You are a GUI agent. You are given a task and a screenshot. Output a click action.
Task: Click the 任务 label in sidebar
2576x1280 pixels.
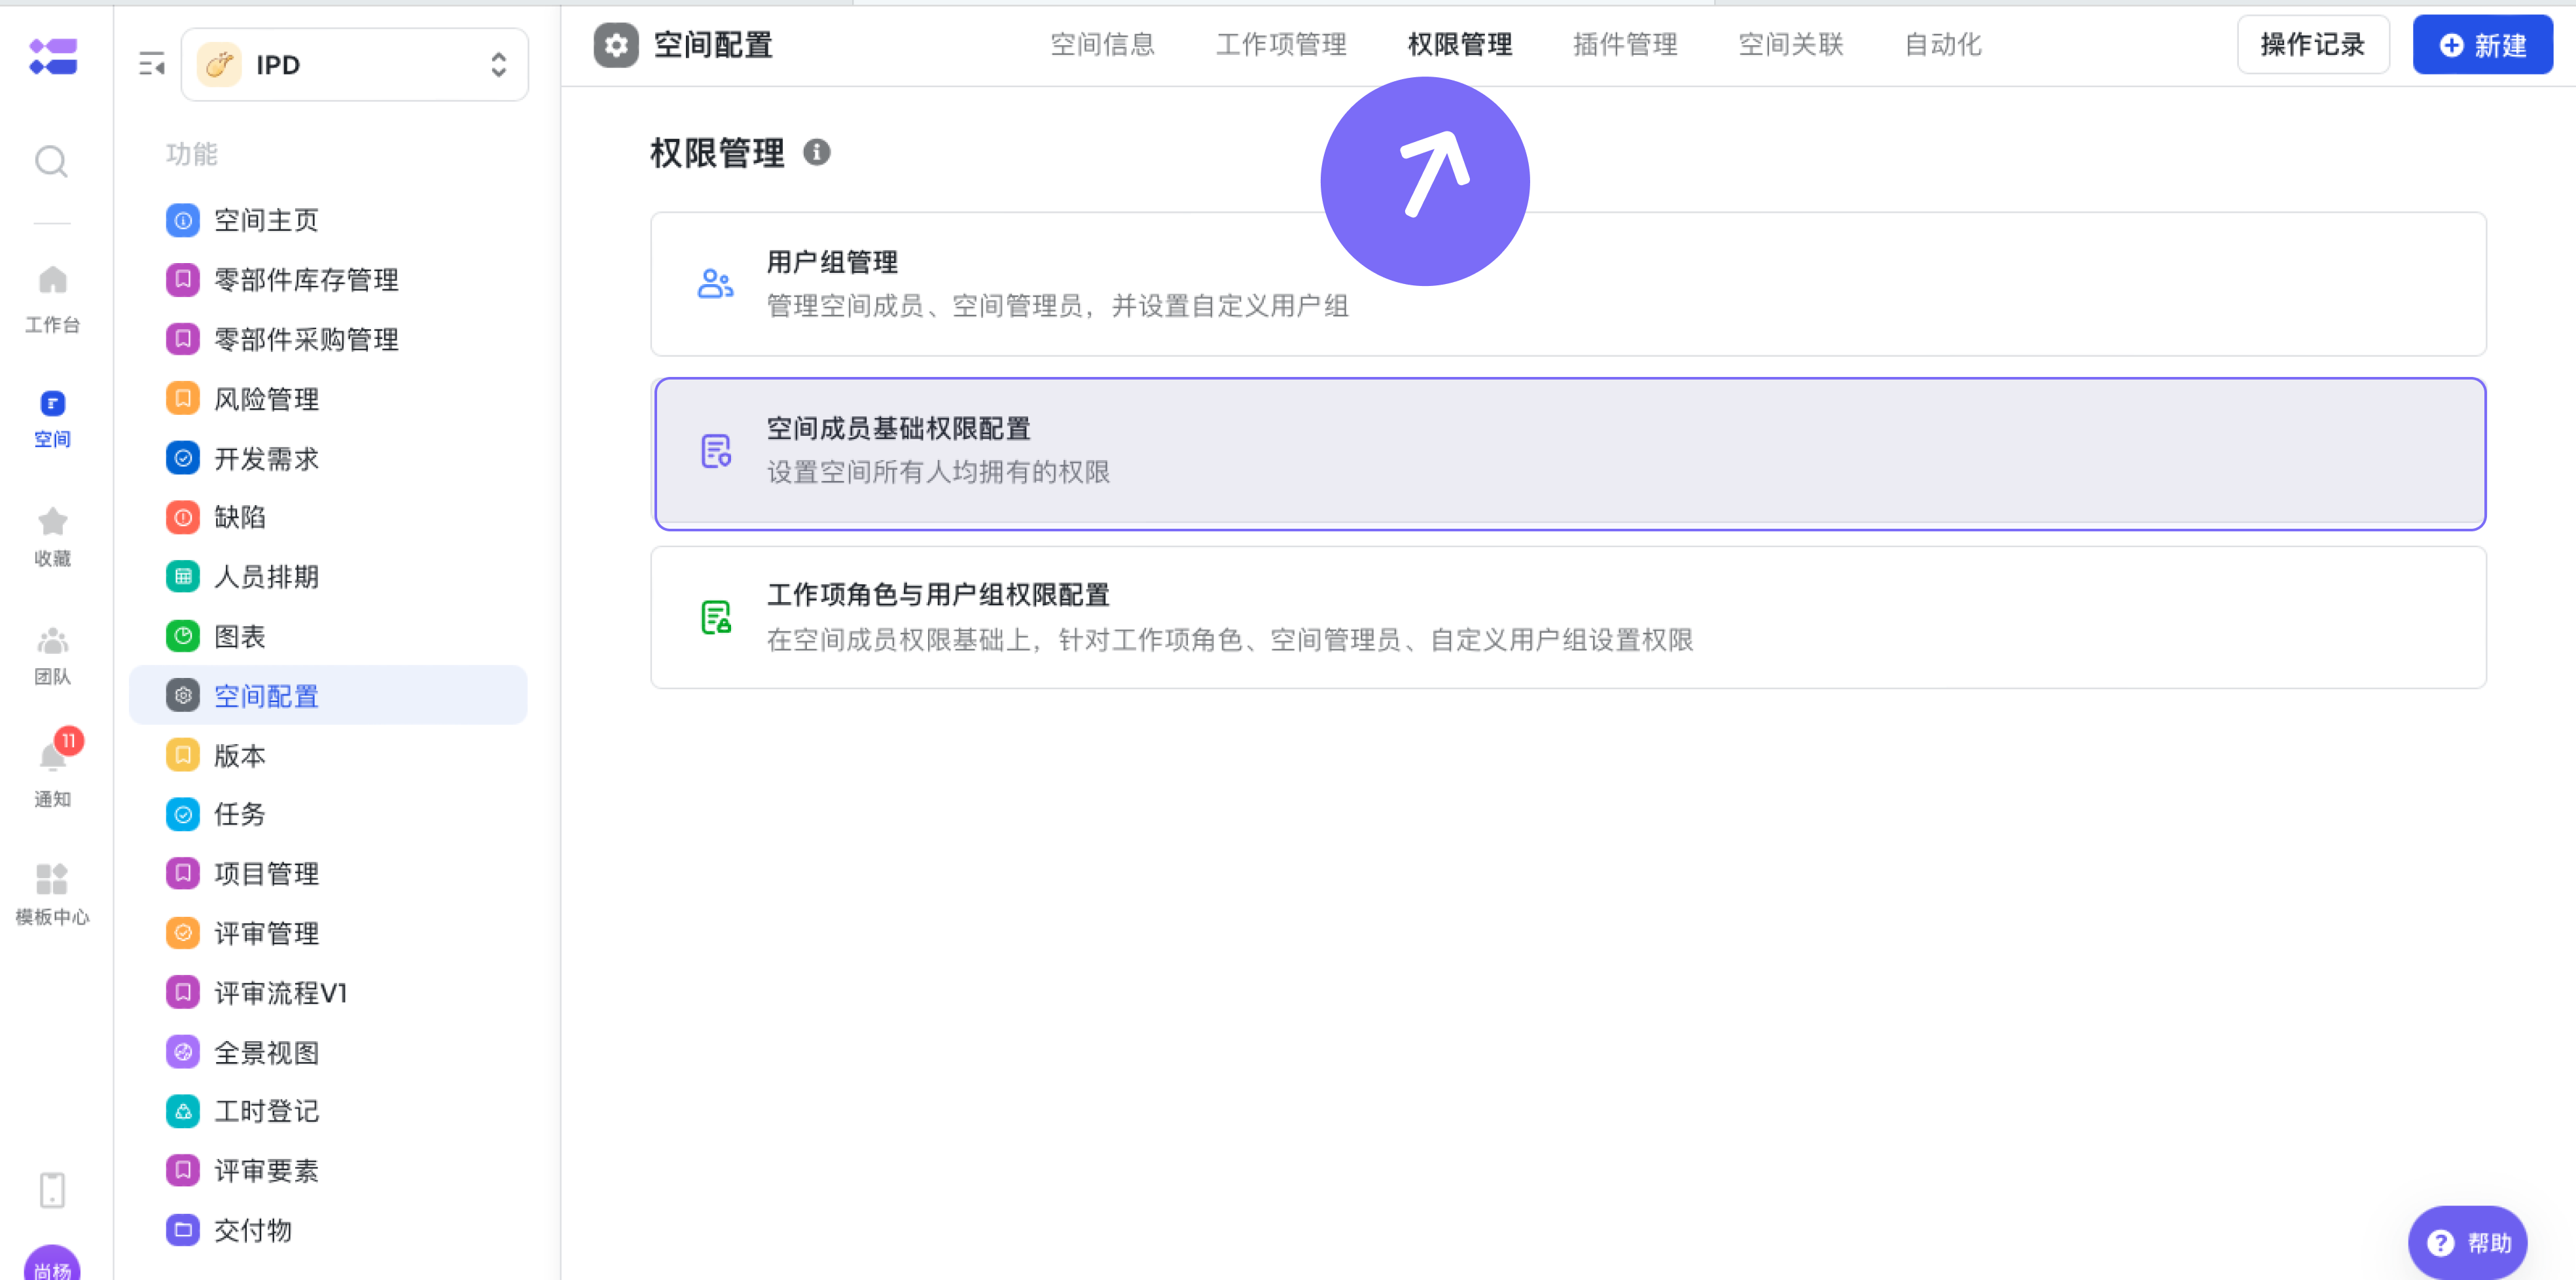coord(240,814)
